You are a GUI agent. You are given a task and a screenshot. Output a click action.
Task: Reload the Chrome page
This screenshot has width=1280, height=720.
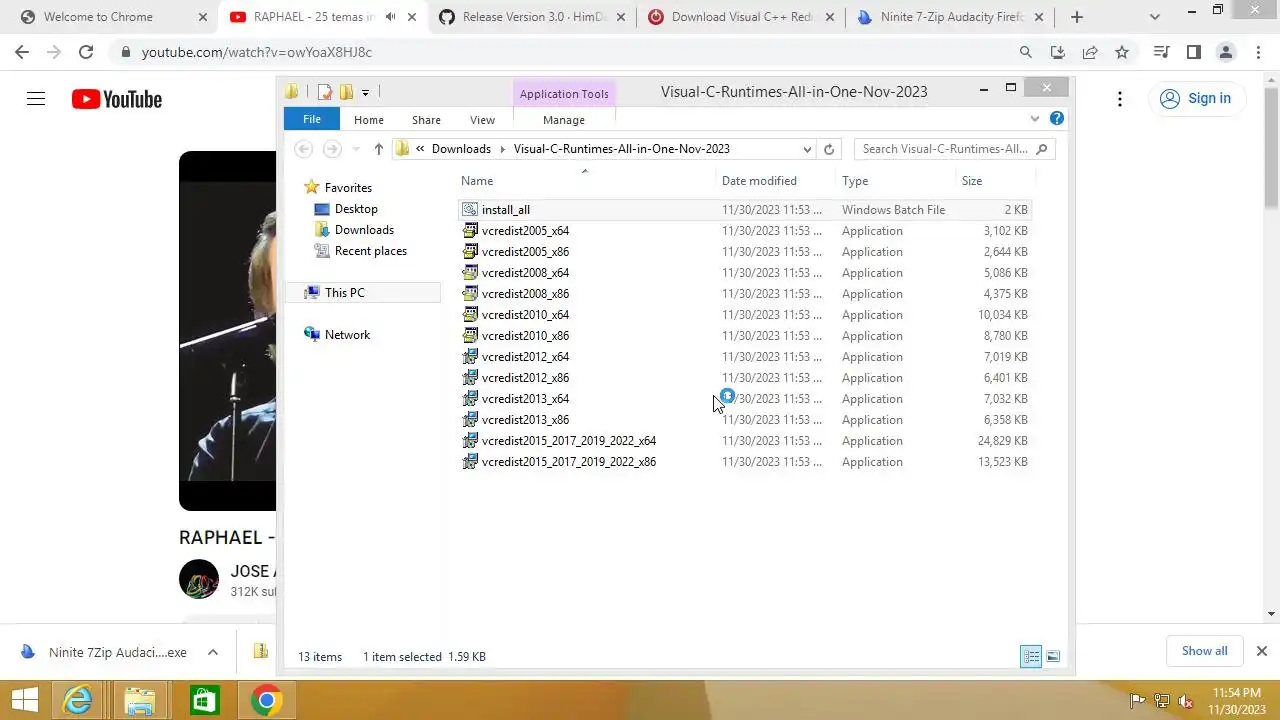point(86,52)
